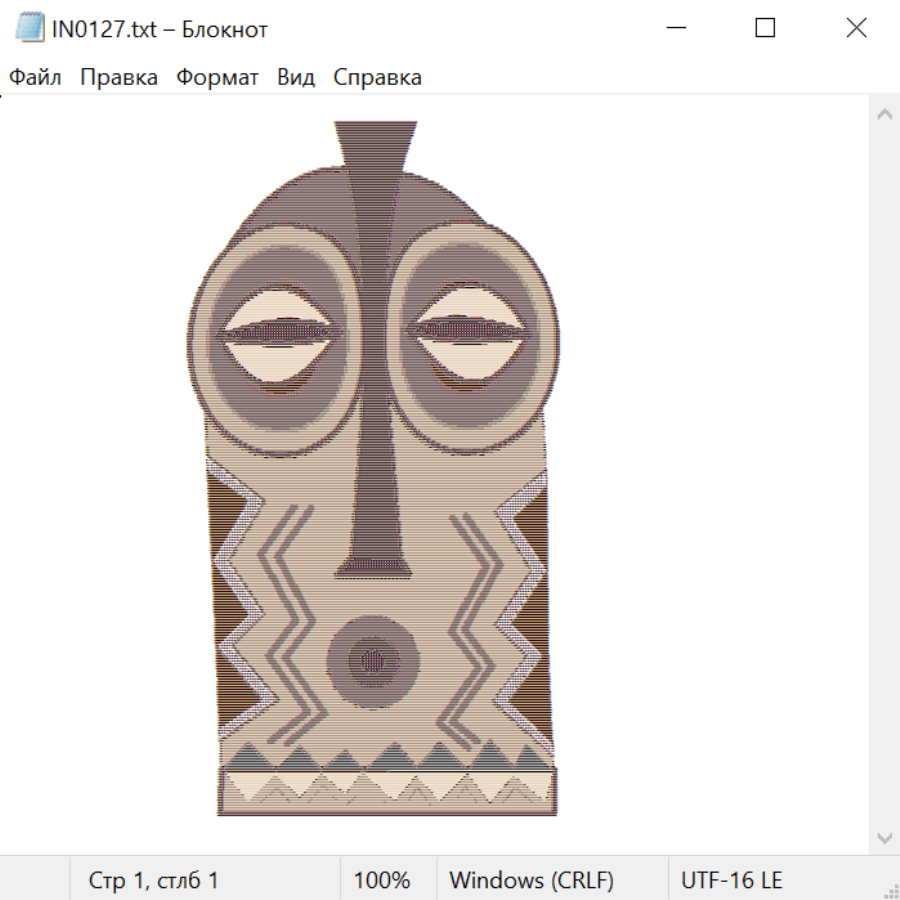Screen dimensions: 900x900
Task: Open the Формат menu
Action: tap(217, 77)
